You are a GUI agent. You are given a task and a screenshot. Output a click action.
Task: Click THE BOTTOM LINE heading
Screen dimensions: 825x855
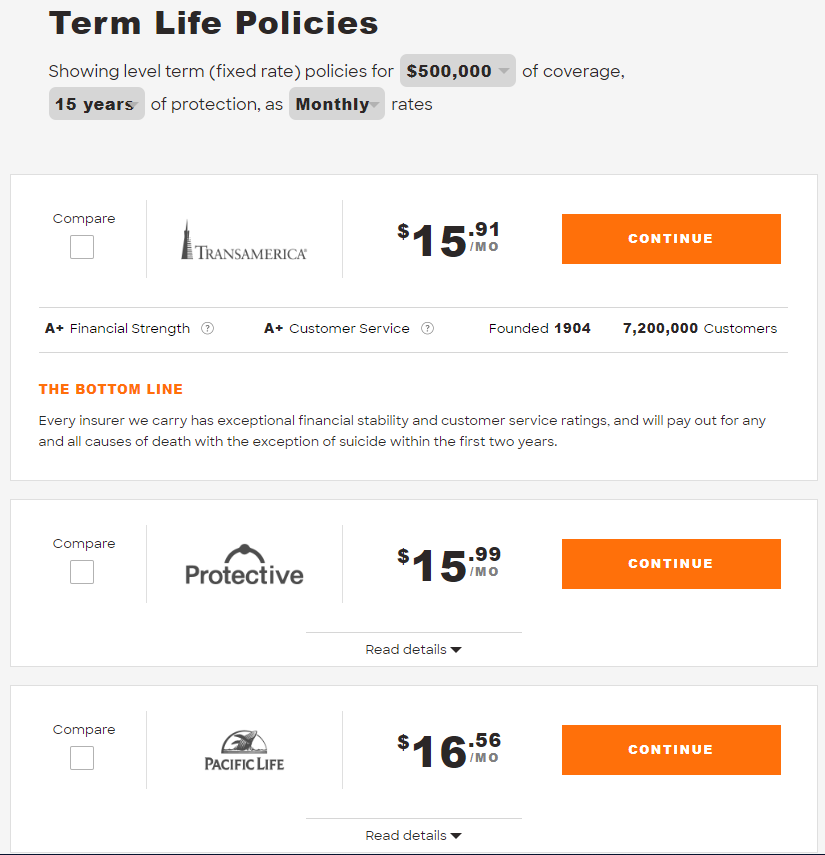coord(111,389)
